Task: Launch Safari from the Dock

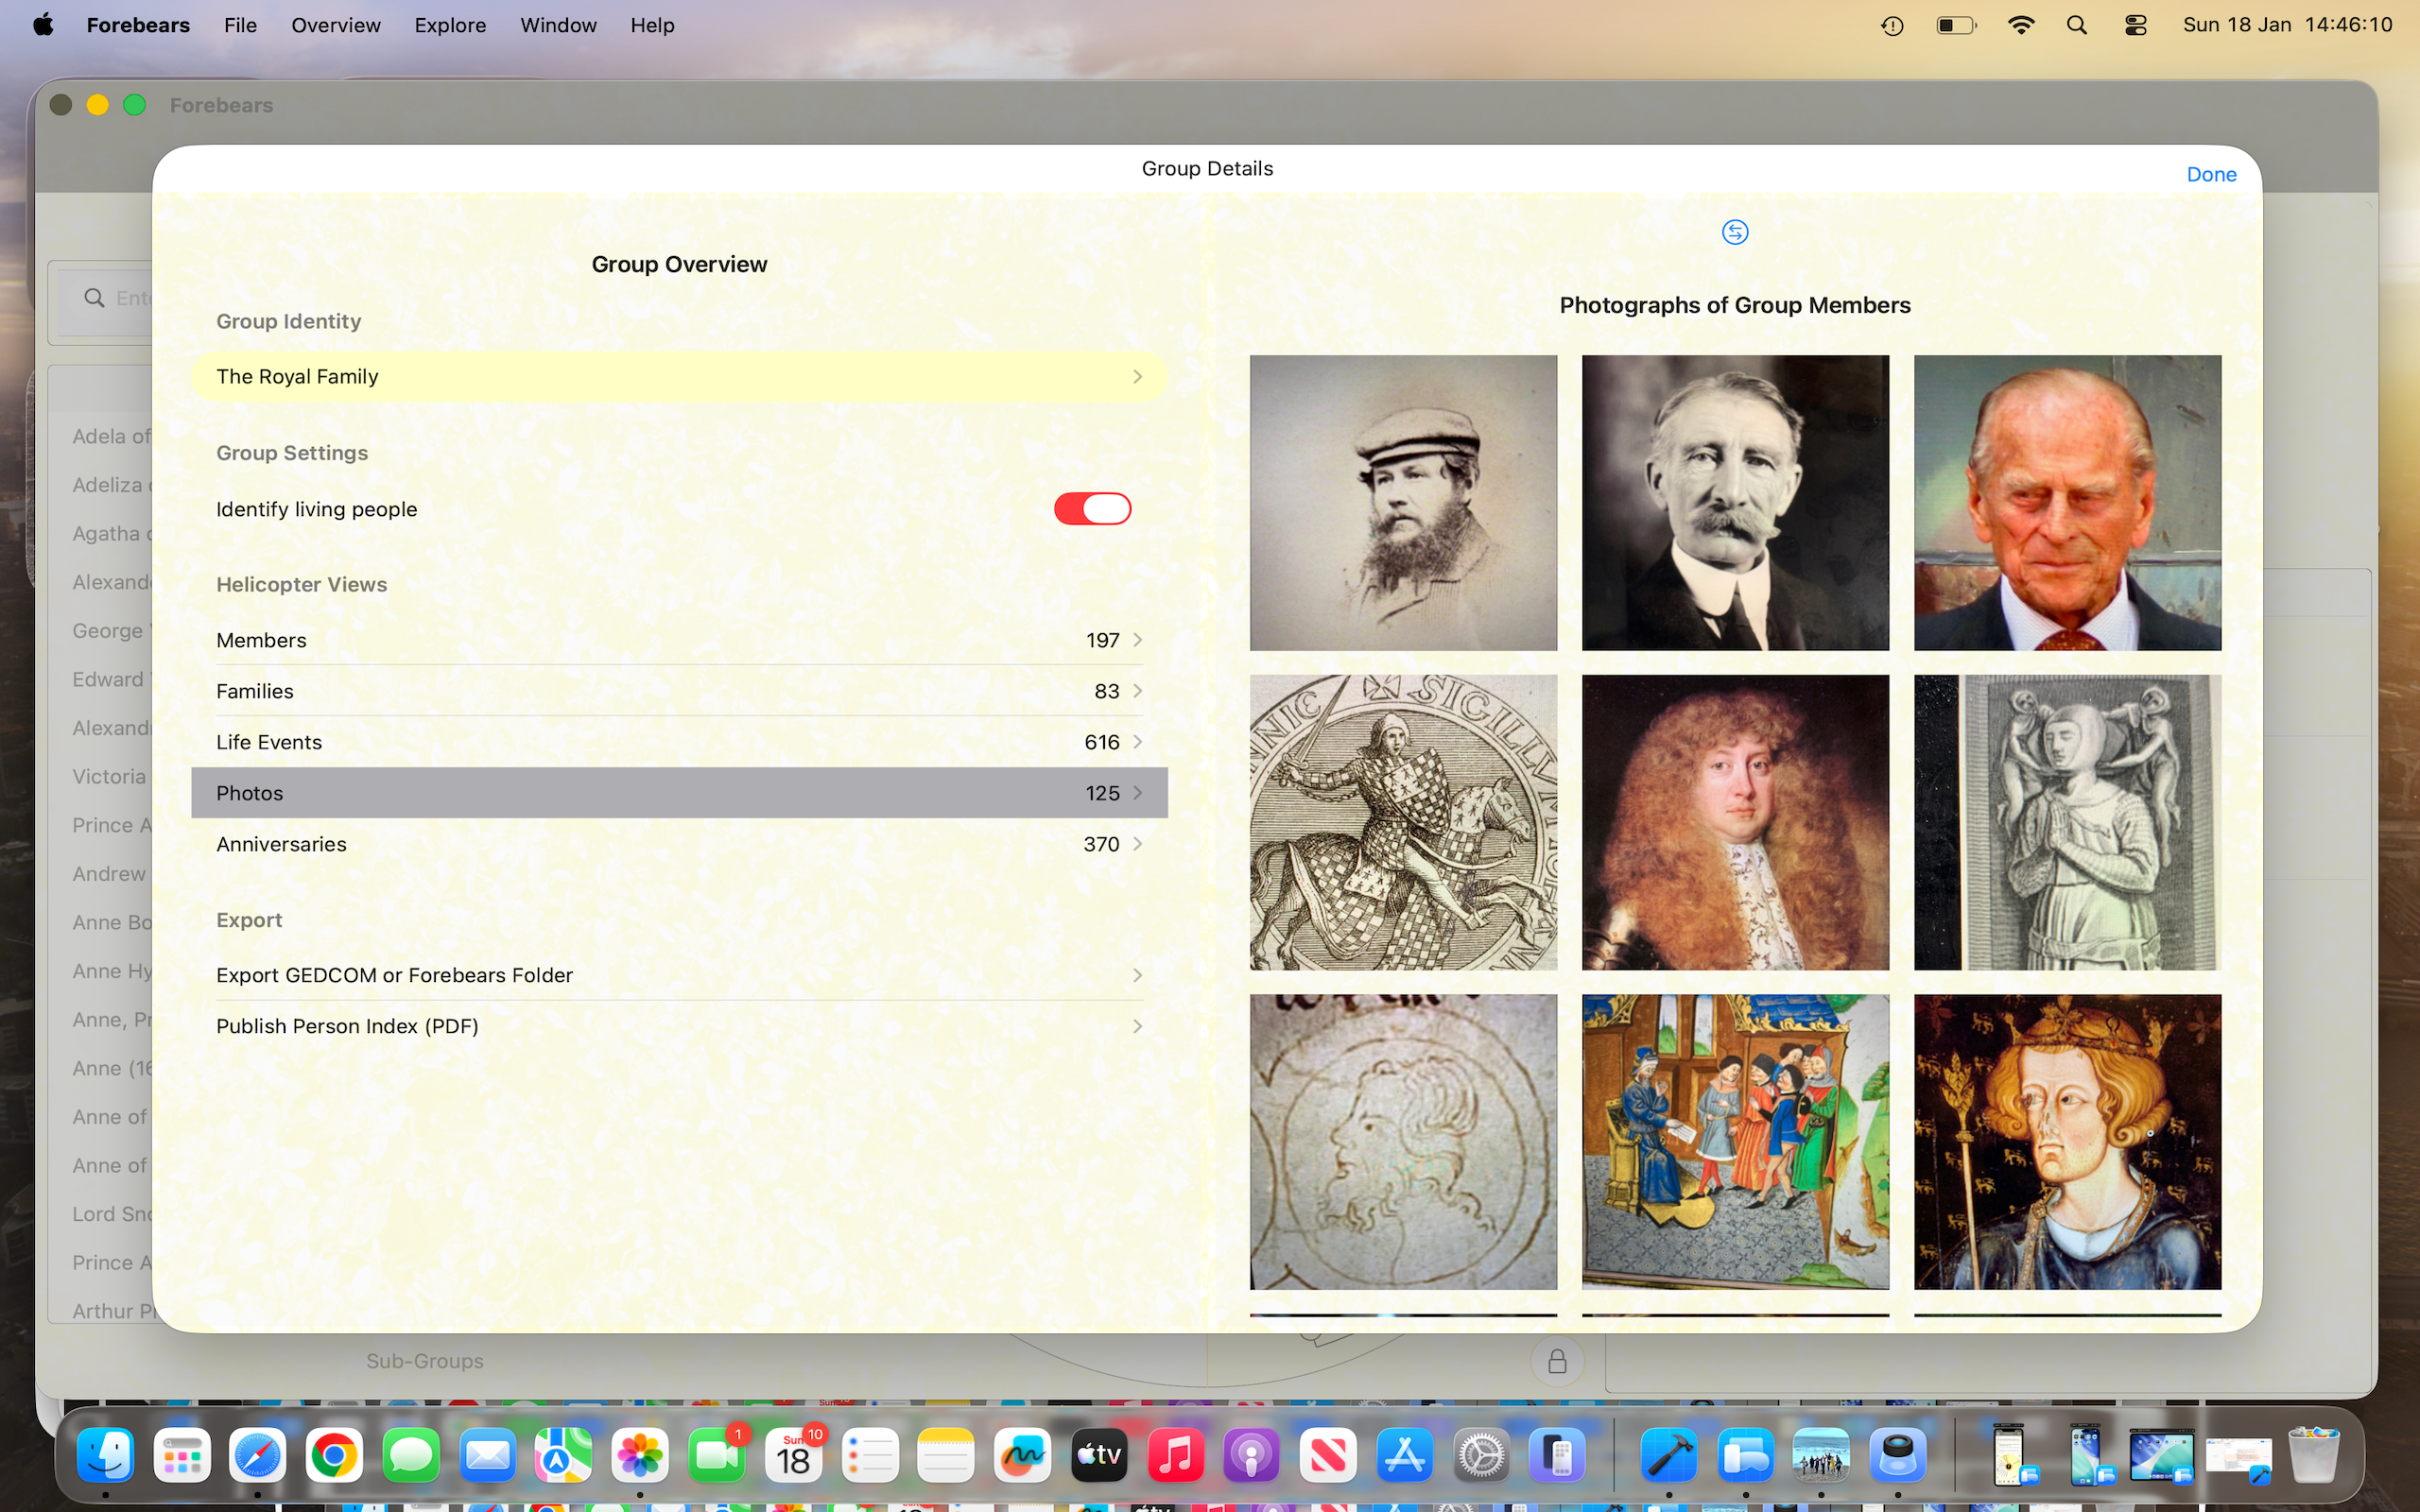Action: click(x=258, y=1455)
